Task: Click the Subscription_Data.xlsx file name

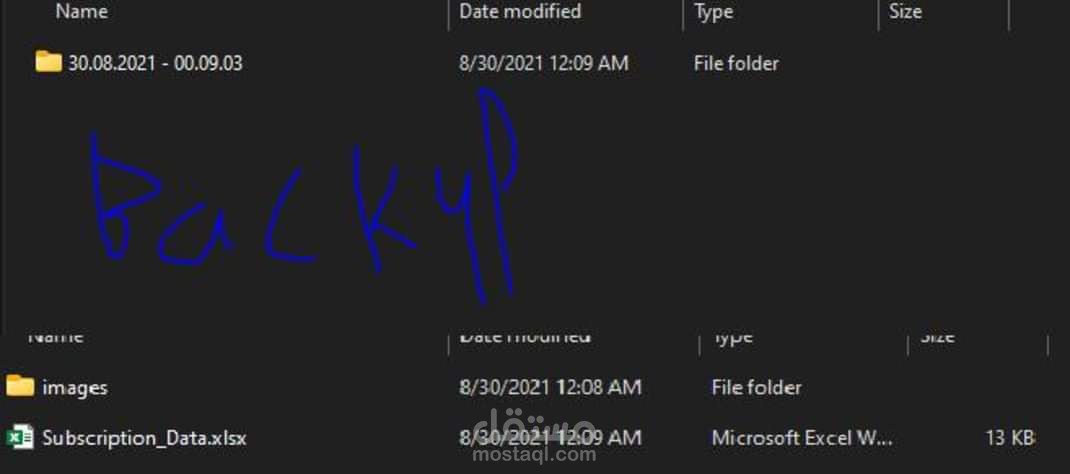Action: pyautogui.click(x=144, y=437)
